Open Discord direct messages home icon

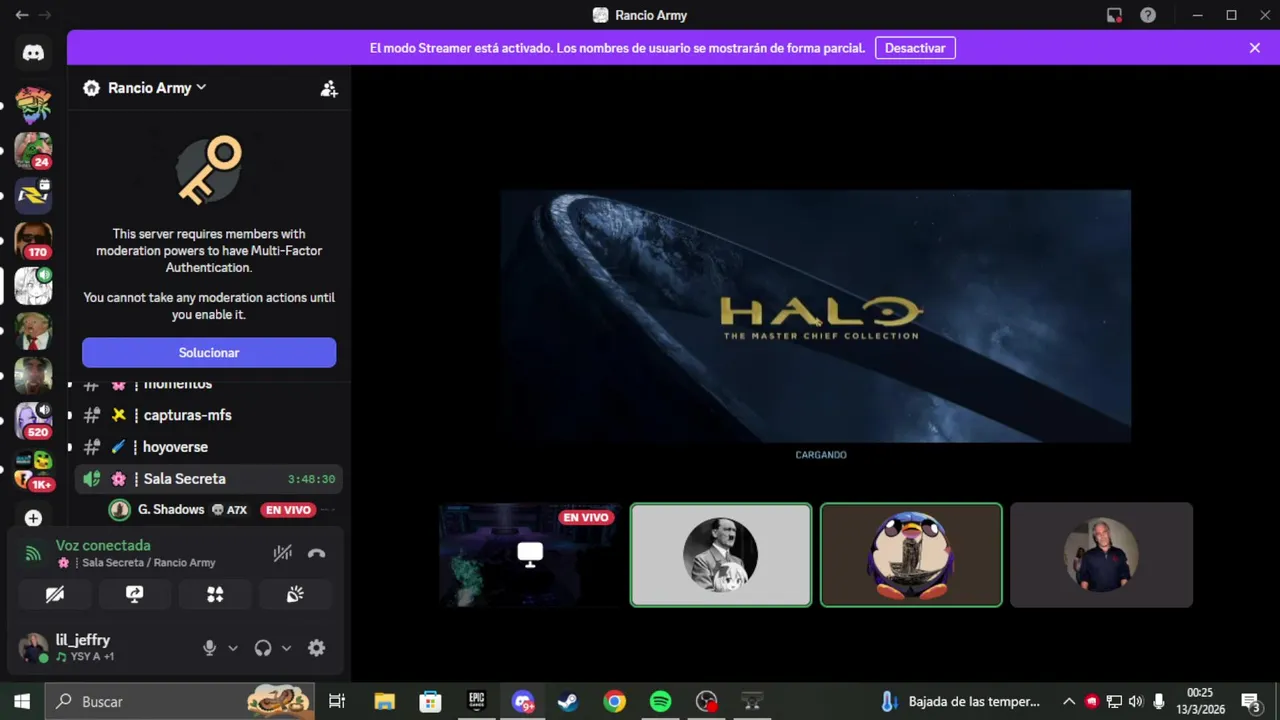[33, 53]
